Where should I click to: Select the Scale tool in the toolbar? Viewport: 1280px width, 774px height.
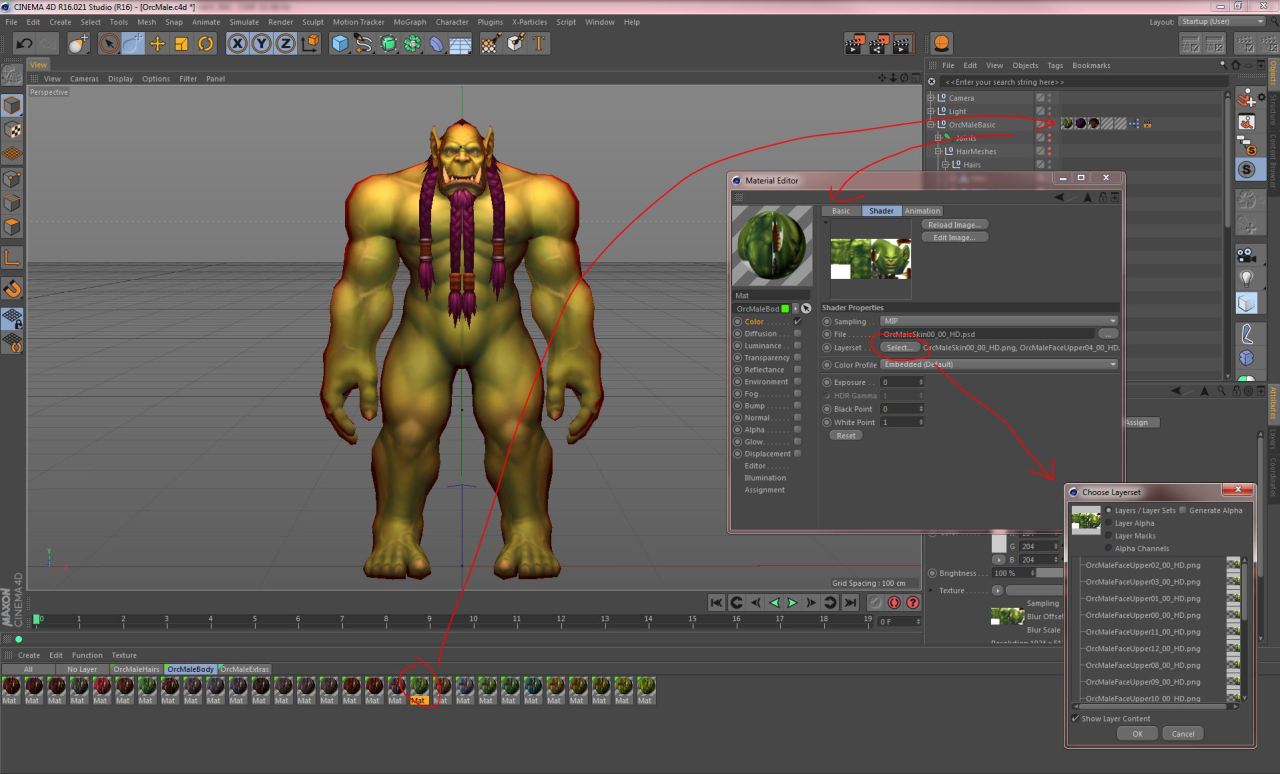(181, 43)
